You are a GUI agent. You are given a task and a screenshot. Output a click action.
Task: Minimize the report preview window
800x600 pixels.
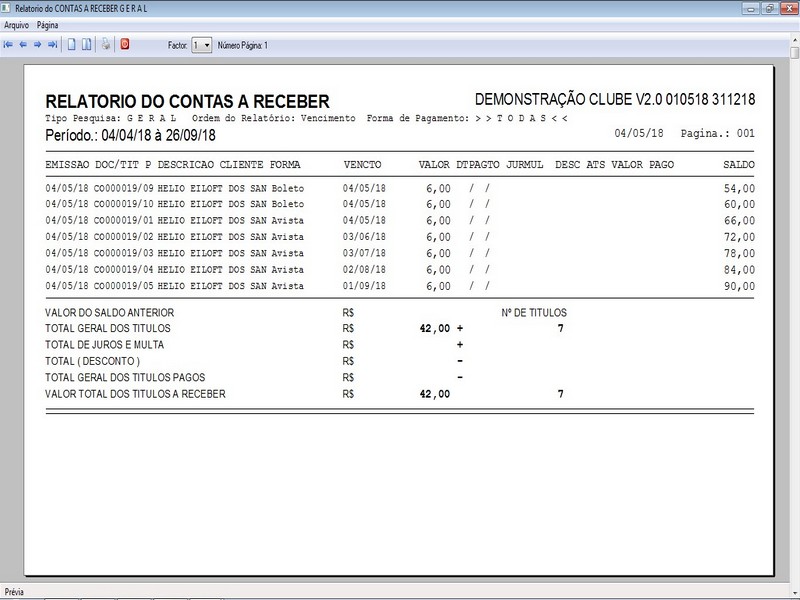pos(751,8)
